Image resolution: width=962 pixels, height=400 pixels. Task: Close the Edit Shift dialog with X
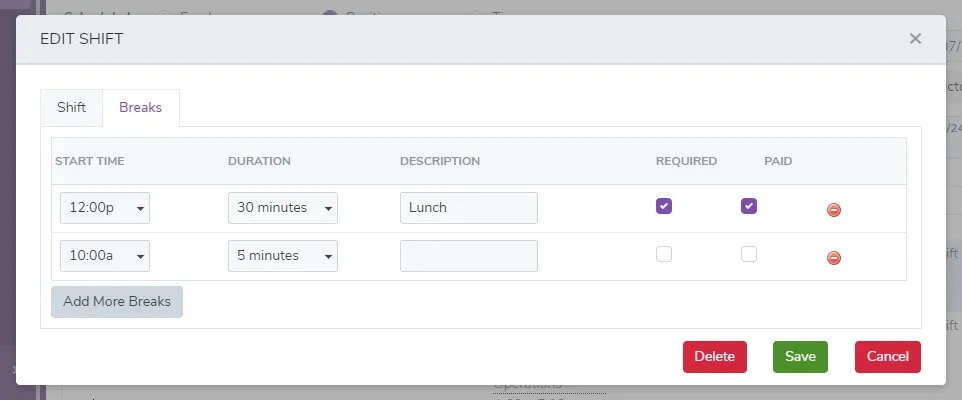click(915, 39)
